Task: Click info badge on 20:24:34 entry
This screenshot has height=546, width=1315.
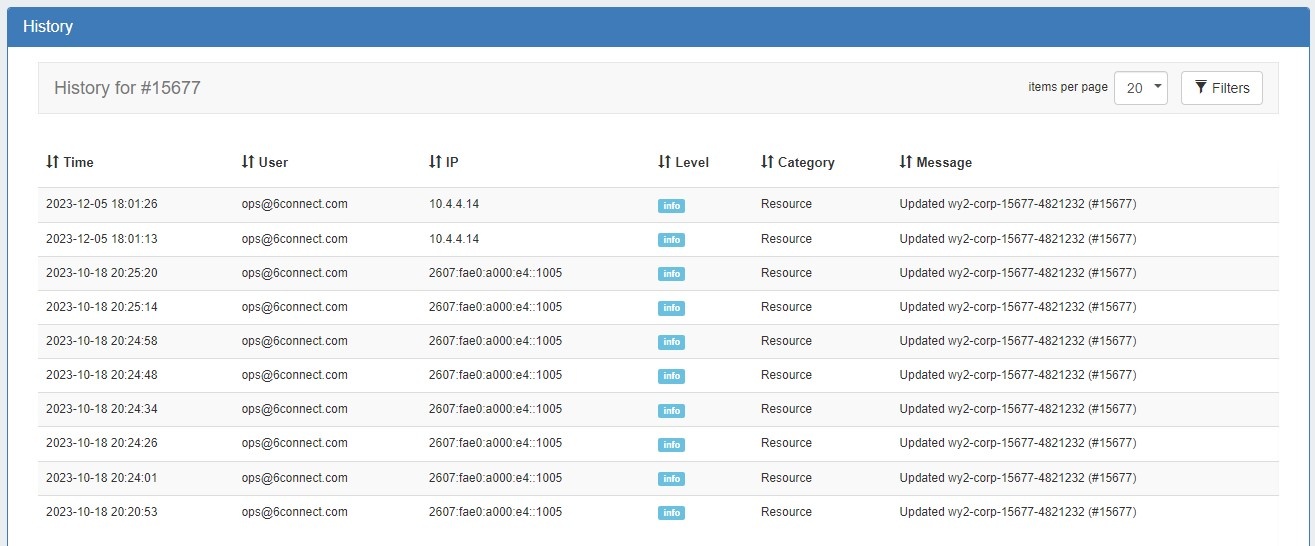Action: (671, 410)
